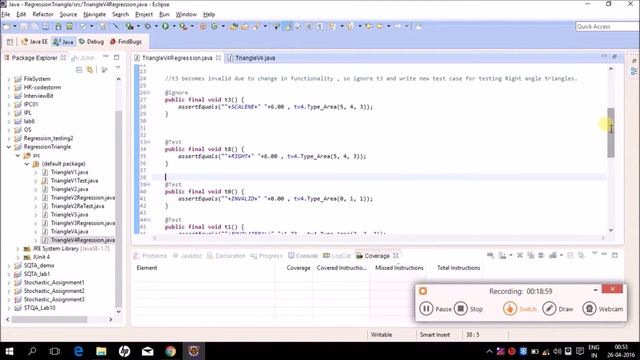Fold the t3 method at line 26
This screenshot has height=360, width=640.
[x=149, y=93]
